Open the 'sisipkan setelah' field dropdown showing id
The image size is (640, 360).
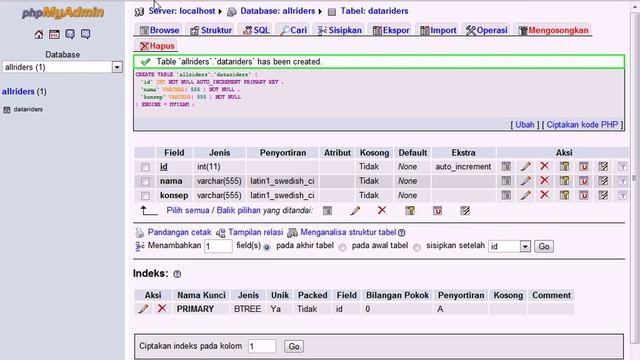coord(509,247)
